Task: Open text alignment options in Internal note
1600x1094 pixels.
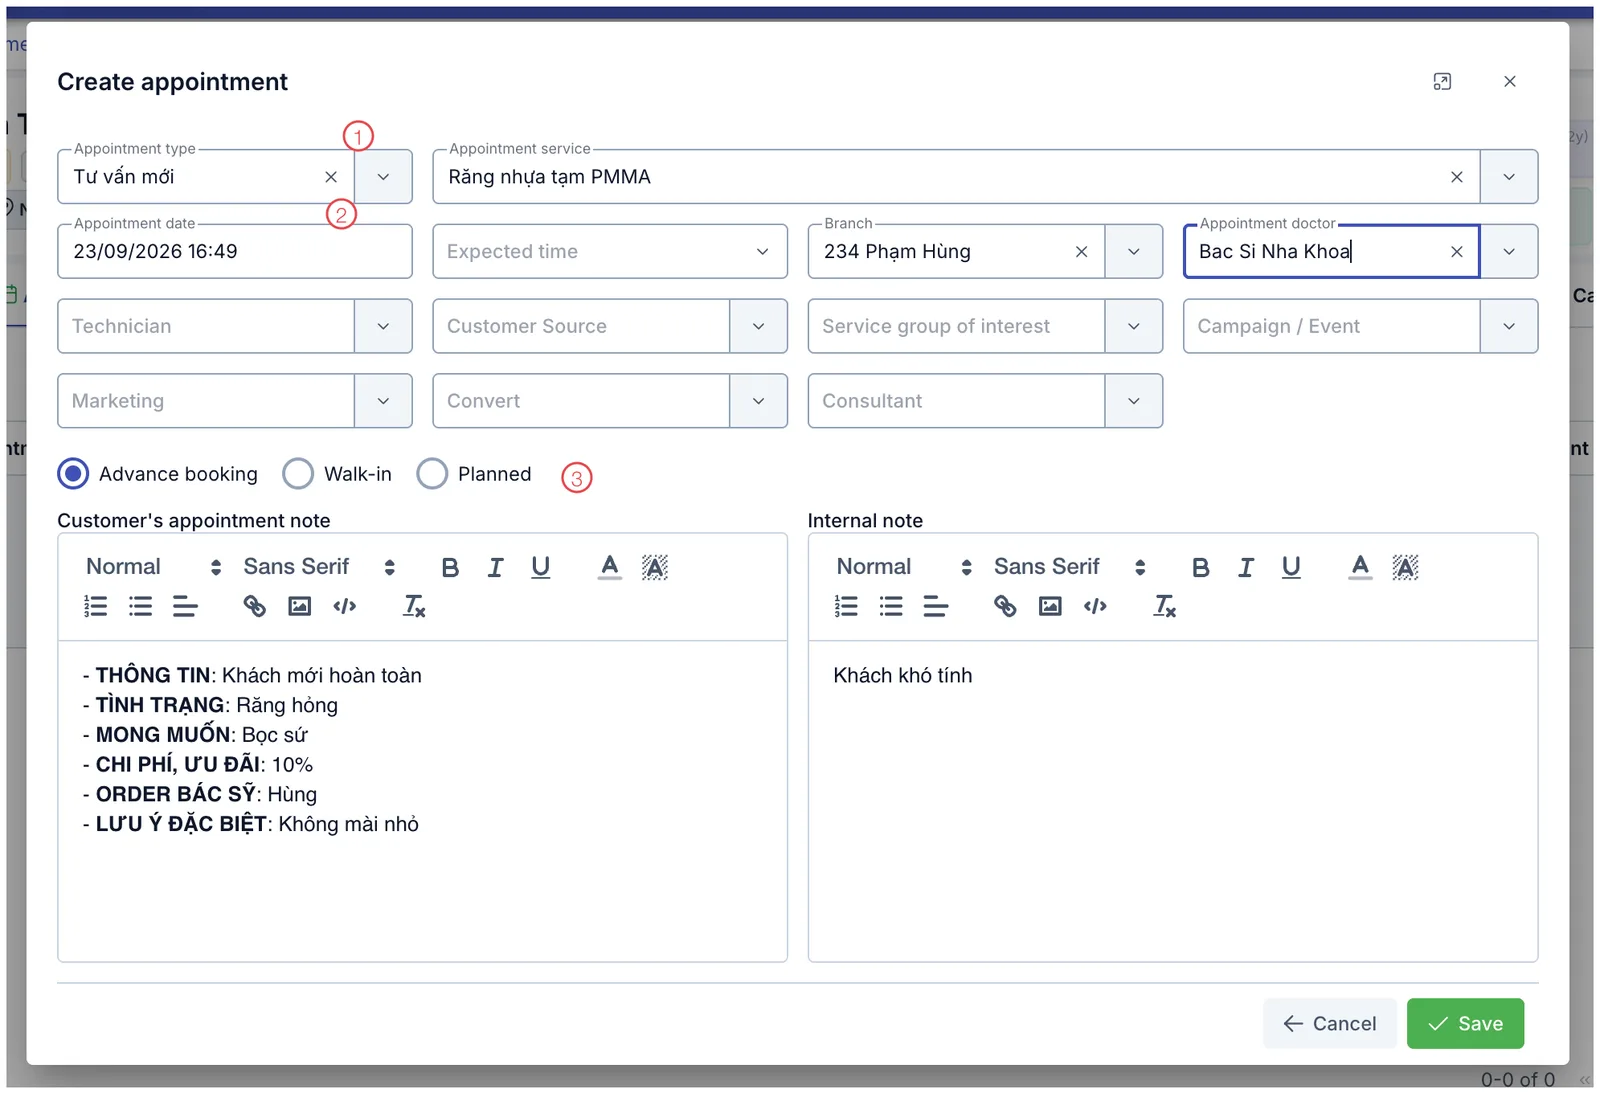Action: pyautogui.click(x=936, y=606)
